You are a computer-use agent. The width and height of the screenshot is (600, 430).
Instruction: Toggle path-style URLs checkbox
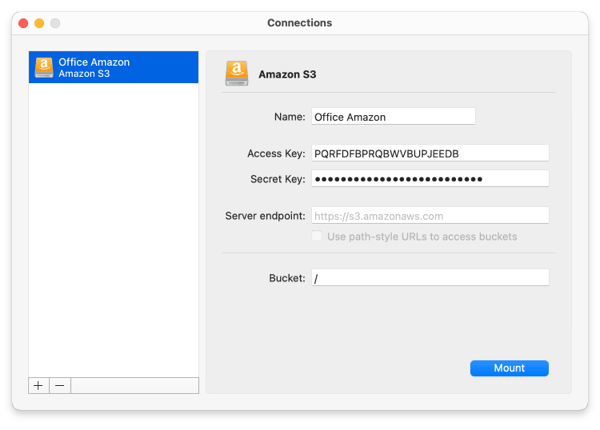coord(317,236)
